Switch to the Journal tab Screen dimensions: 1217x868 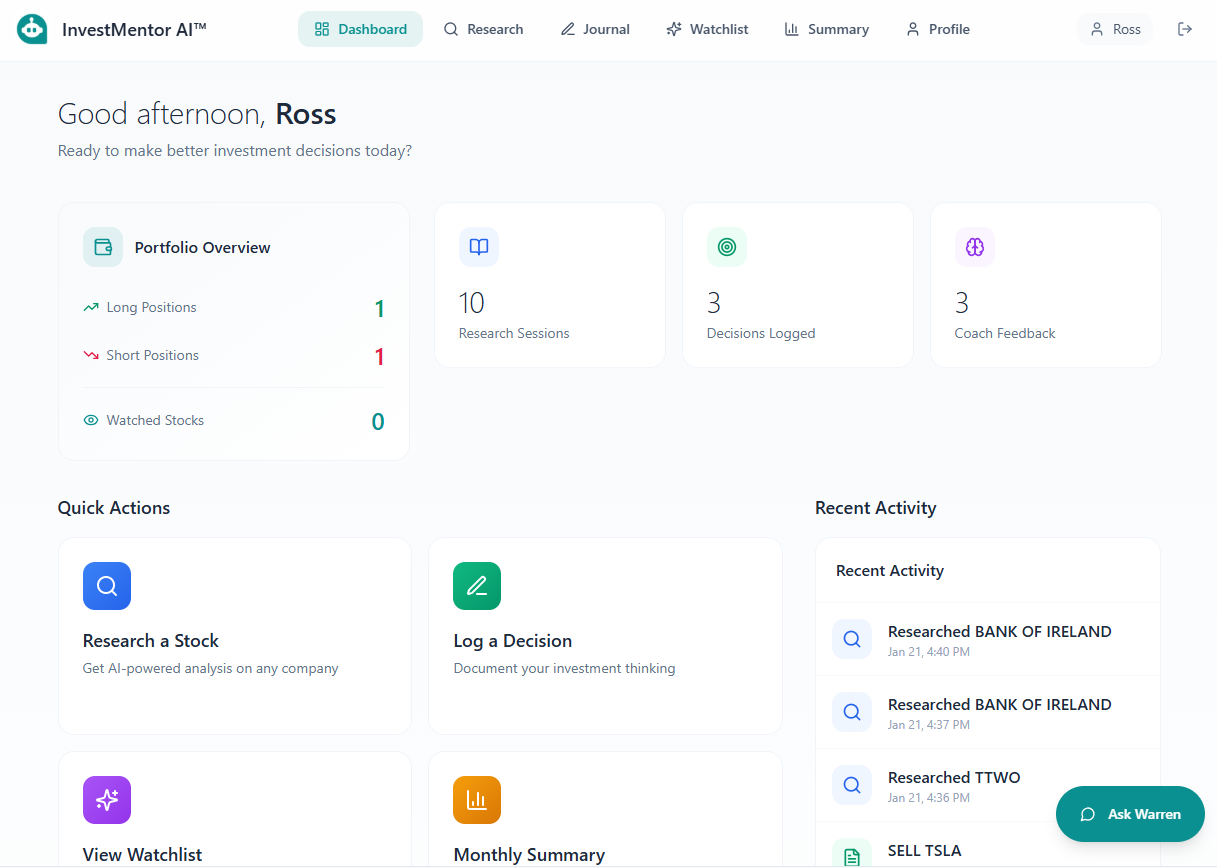coord(595,29)
